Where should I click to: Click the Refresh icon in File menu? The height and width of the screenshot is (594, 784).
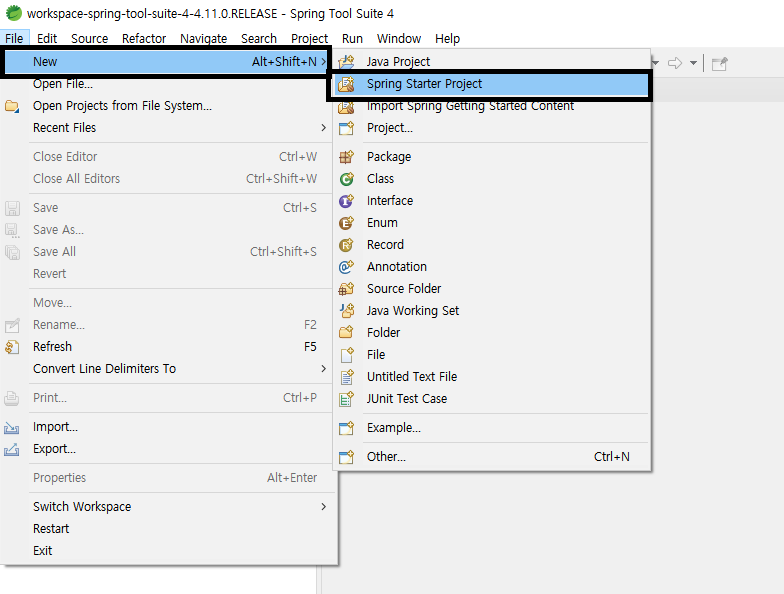[12, 347]
